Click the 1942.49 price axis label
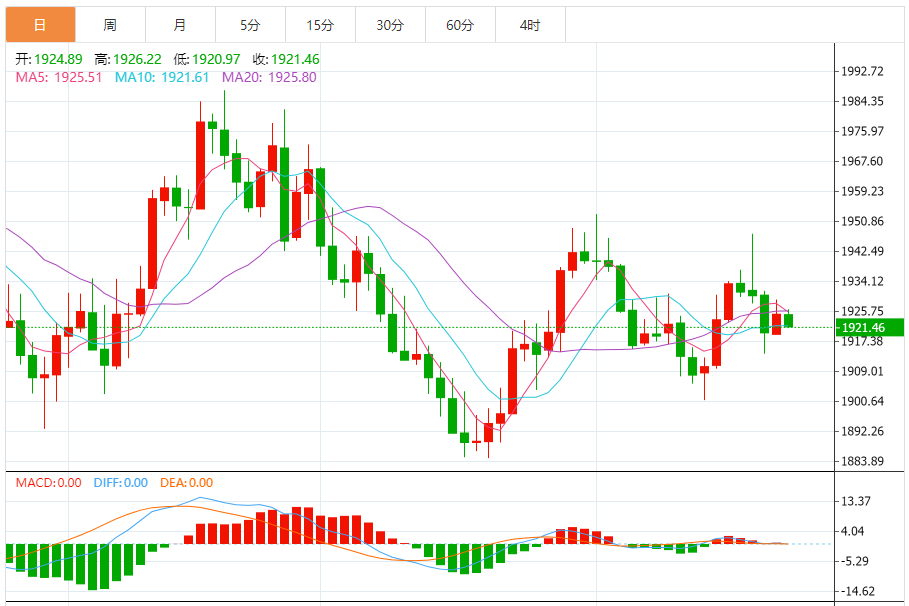Screen dimensions: 909x606 [863, 251]
